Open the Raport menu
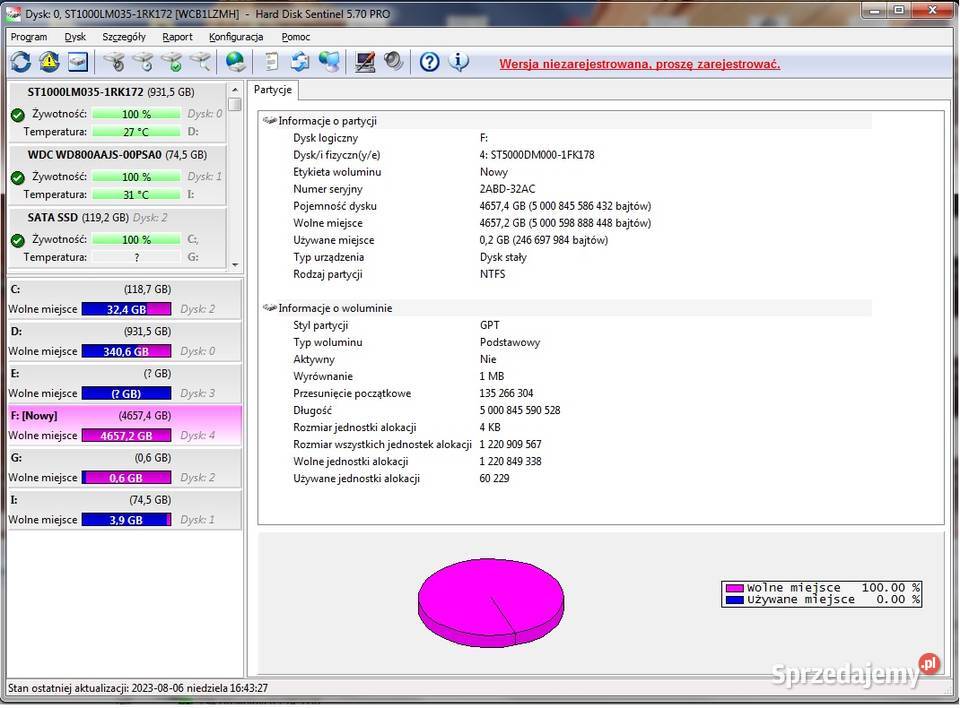 [178, 37]
